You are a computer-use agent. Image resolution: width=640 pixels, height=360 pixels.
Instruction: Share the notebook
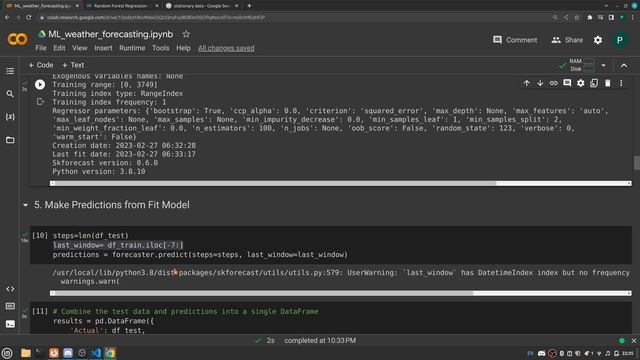point(567,40)
